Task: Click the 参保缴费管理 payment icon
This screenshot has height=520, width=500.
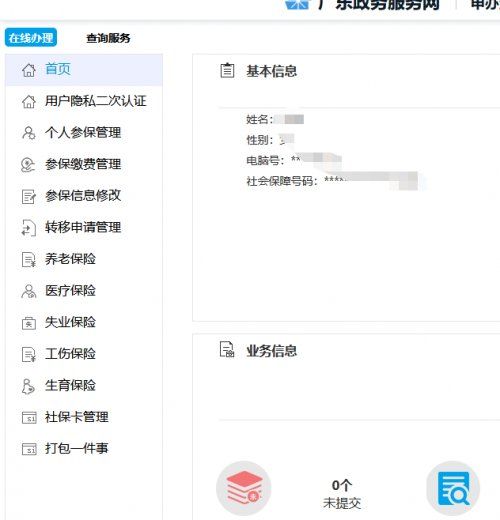Action: click(28, 164)
